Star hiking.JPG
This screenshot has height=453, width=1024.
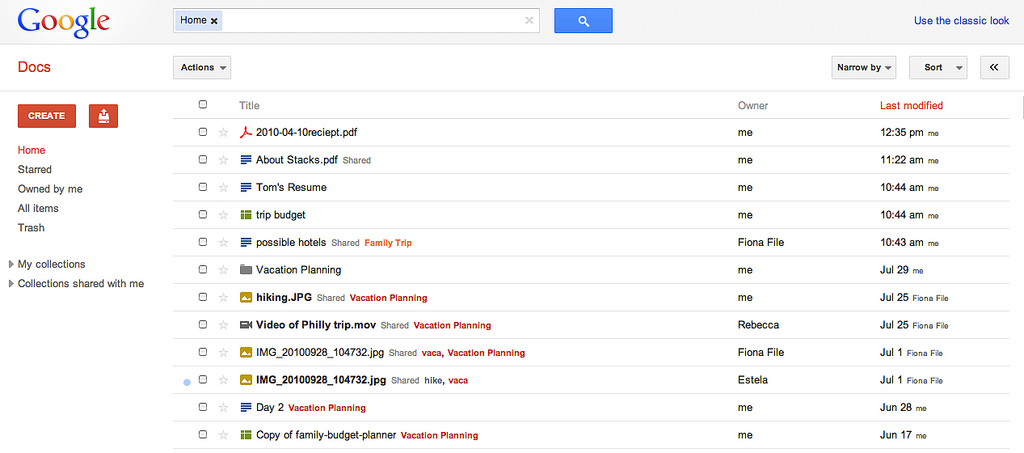click(x=223, y=298)
